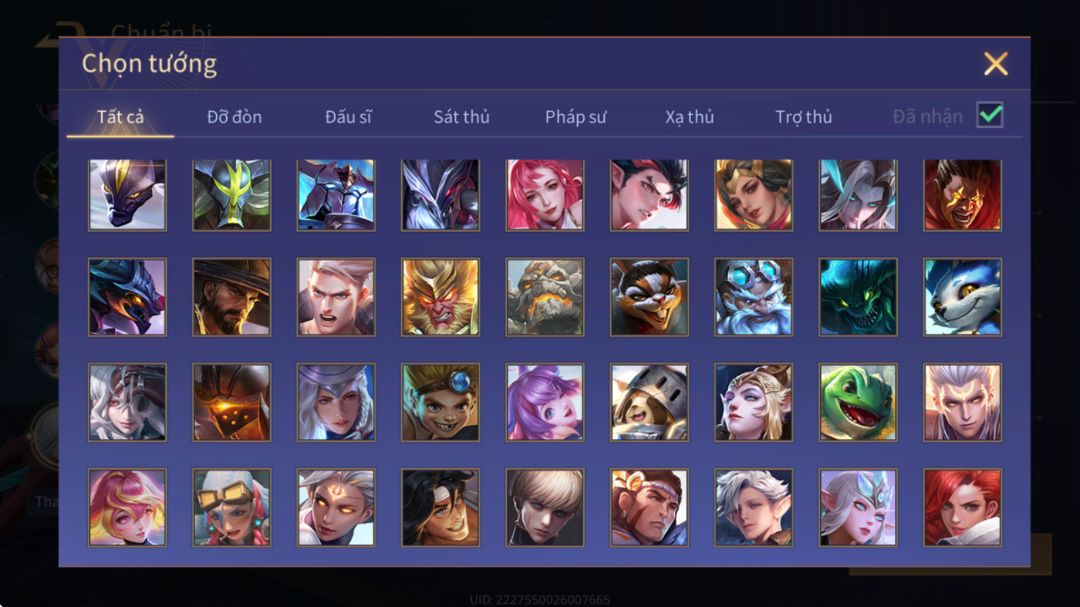Pick the goggled white-bearded dwarf hero
This screenshot has width=1080, height=607.
(x=754, y=297)
